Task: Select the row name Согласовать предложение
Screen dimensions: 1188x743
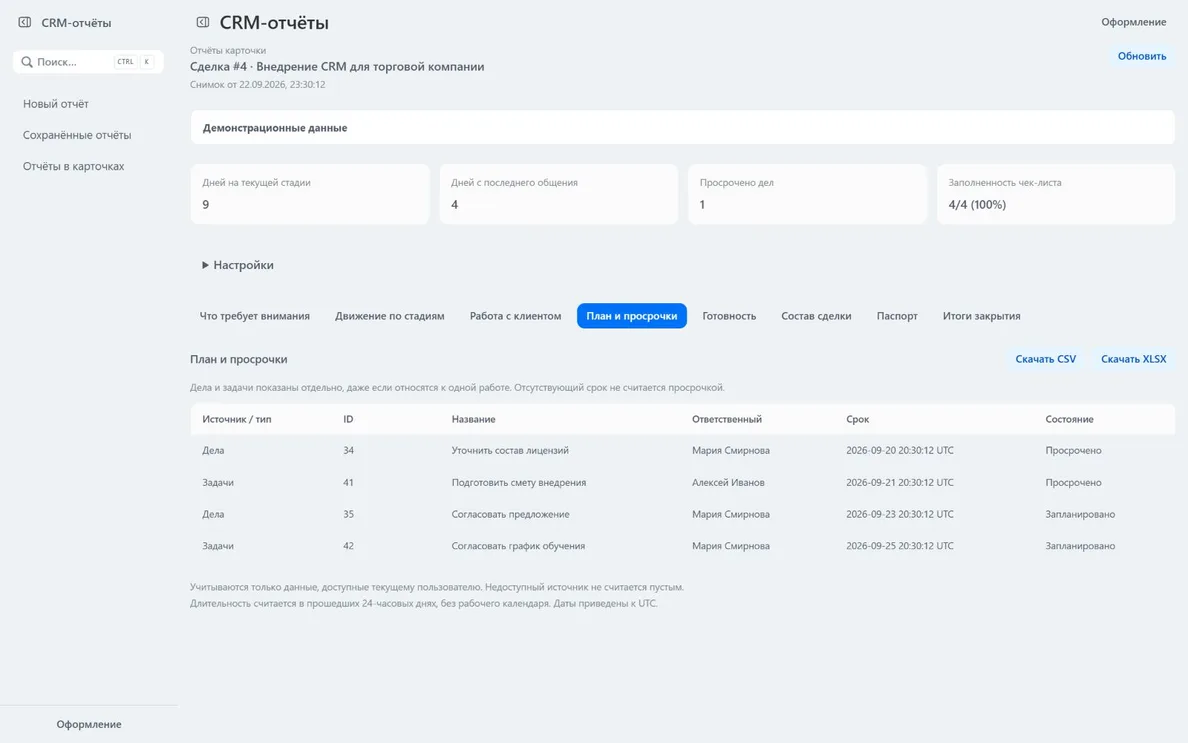Action: click(511, 514)
